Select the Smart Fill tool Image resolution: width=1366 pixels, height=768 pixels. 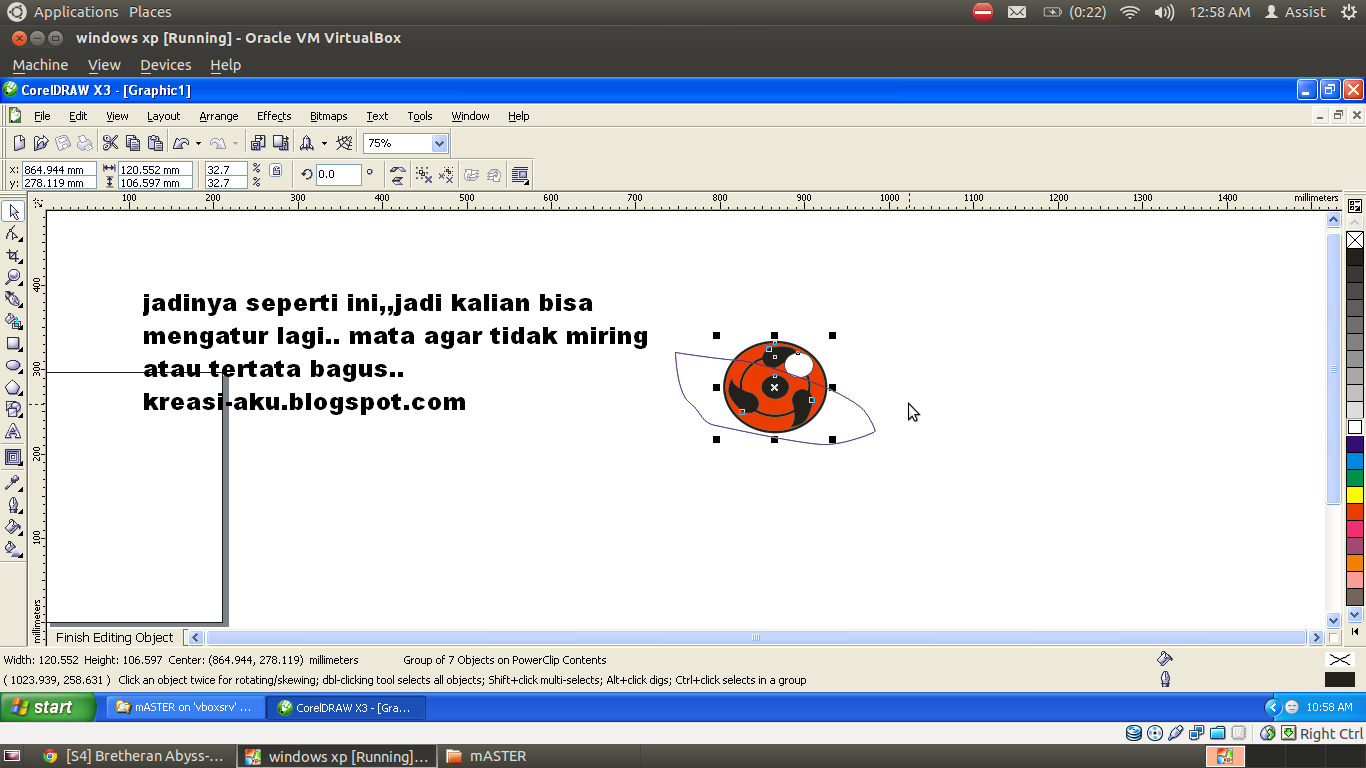tap(13, 321)
